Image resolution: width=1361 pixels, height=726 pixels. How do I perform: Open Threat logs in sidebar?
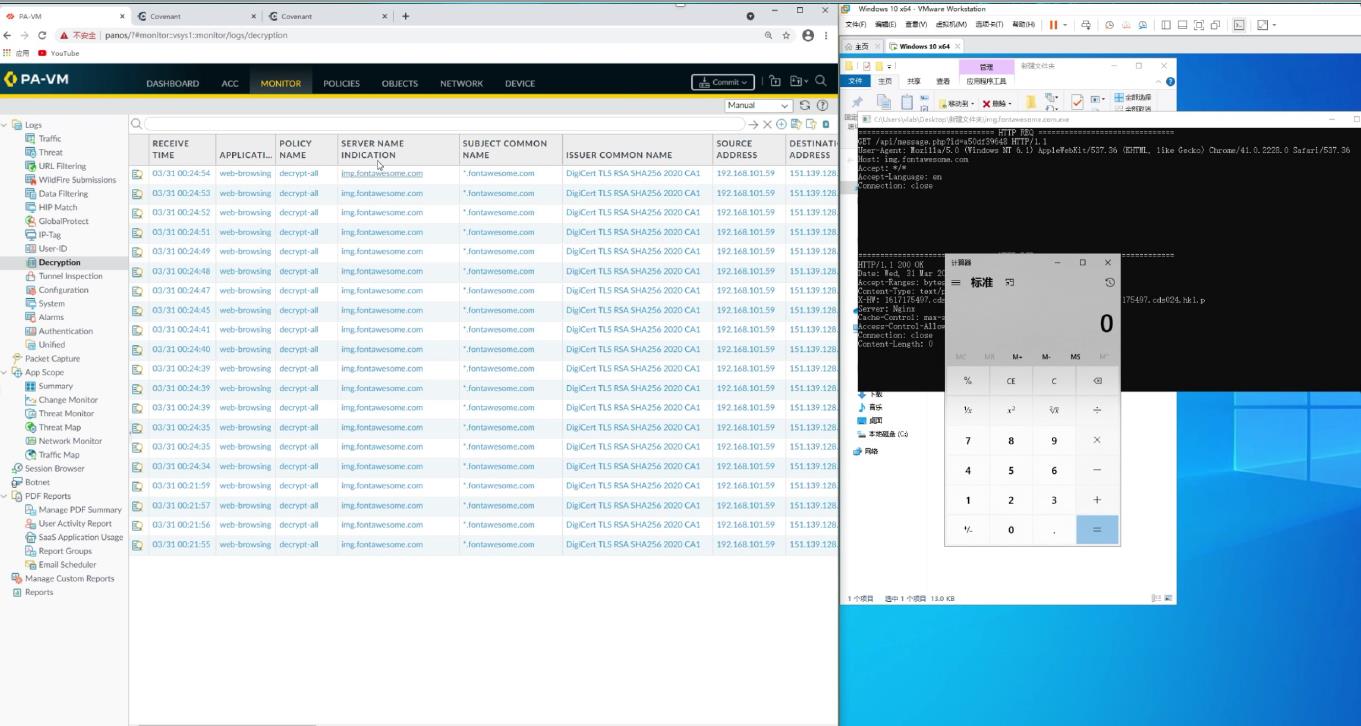pyautogui.click(x=50, y=153)
